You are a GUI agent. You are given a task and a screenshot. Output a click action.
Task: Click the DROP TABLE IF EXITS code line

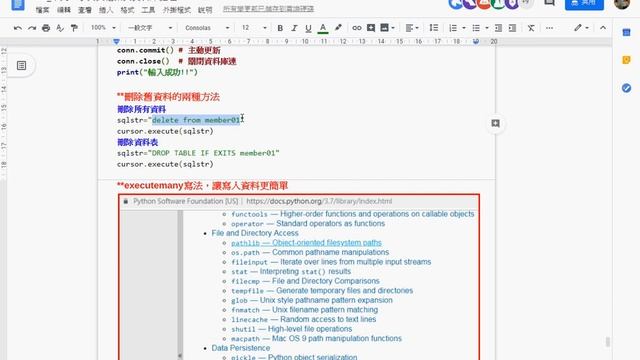point(198,153)
